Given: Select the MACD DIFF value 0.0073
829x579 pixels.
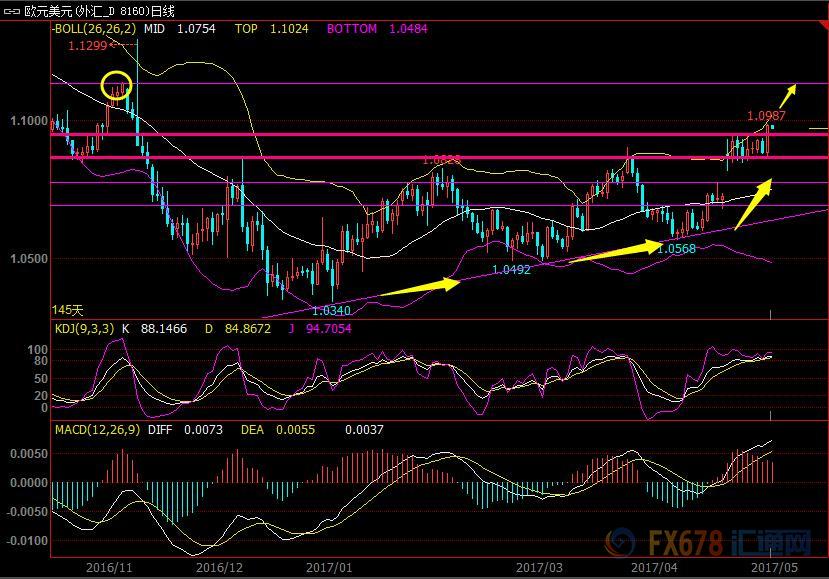Looking at the screenshot, I should coord(204,429).
